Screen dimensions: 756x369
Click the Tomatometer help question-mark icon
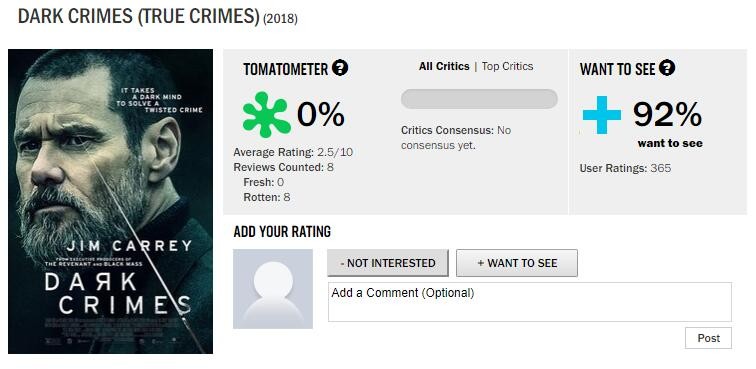pyautogui.click(x=340, y=68)
